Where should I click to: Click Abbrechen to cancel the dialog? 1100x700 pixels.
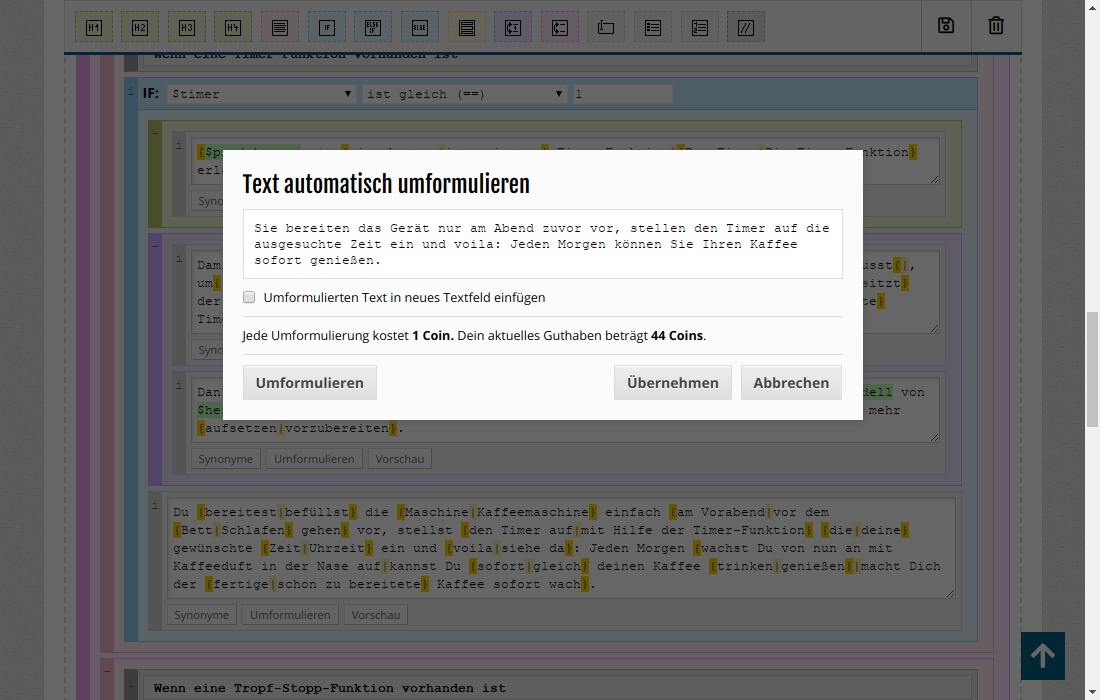click(x=791, y=383)
